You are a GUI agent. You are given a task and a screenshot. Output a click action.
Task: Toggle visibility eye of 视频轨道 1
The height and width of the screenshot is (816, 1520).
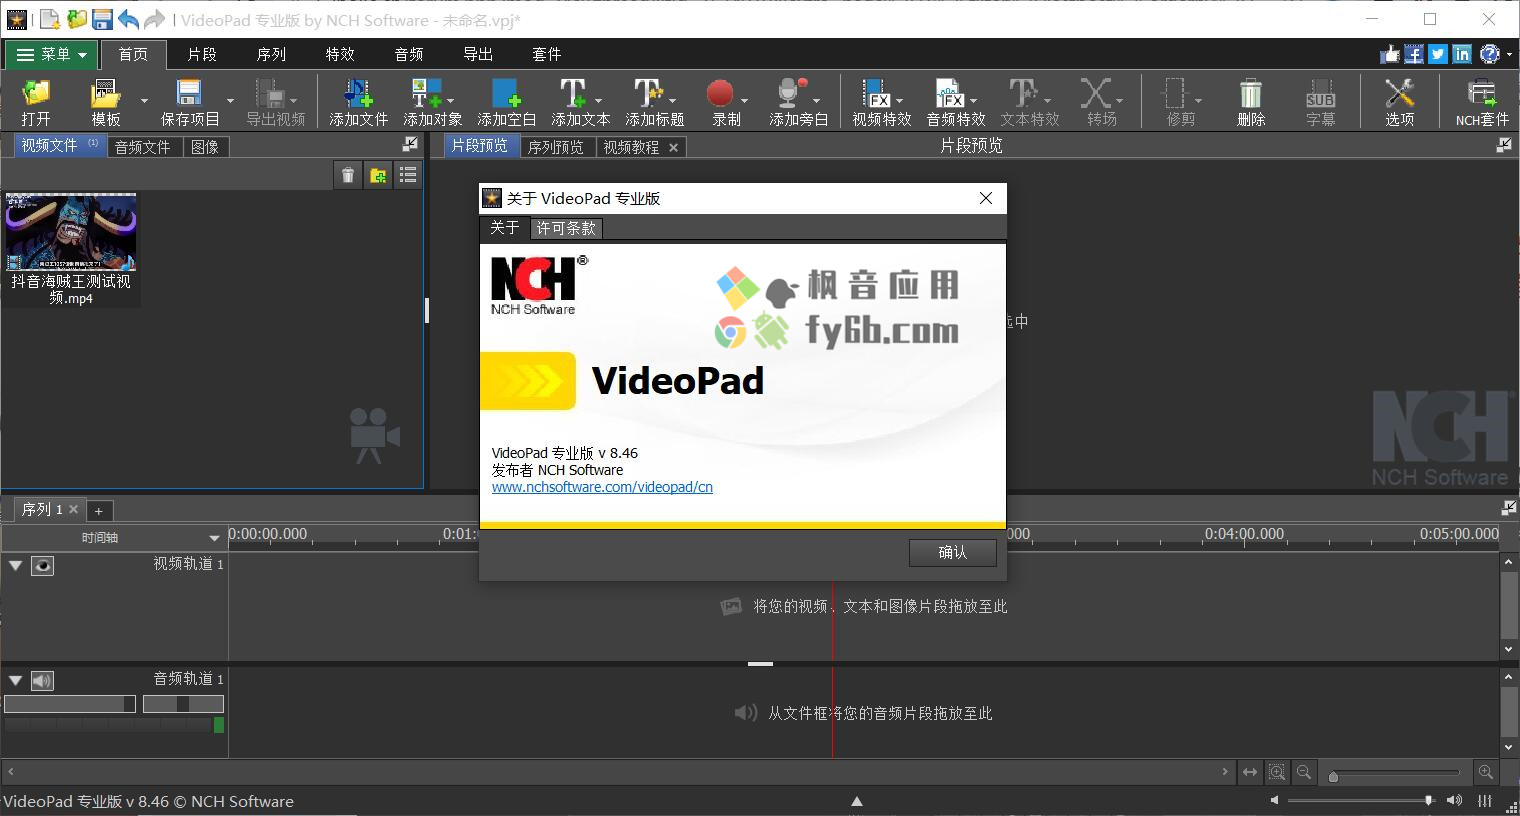tap(42, 566)
